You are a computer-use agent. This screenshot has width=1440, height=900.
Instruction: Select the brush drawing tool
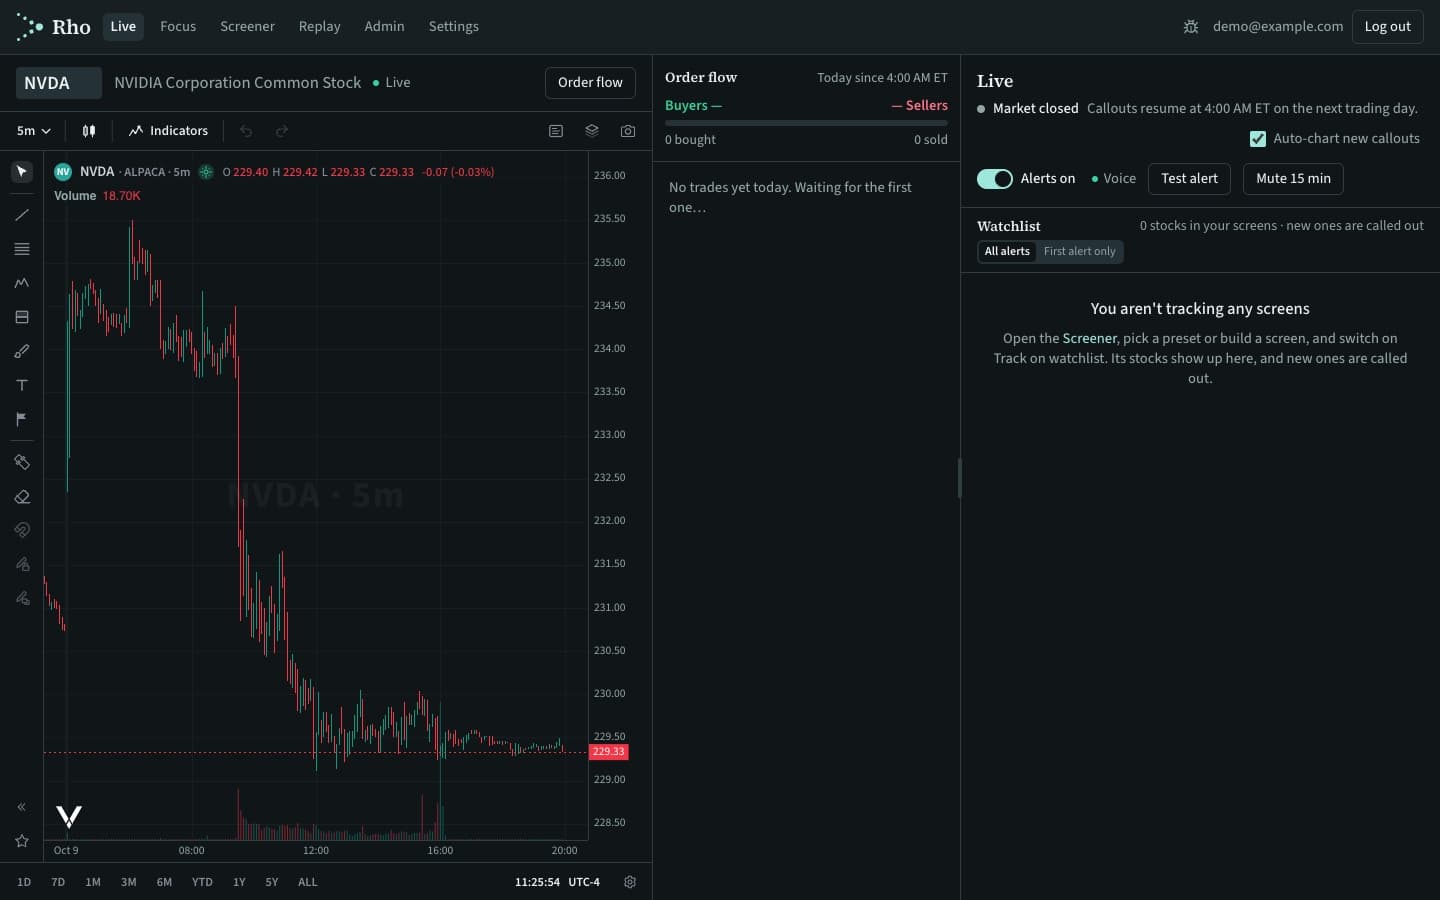[x=22, y=351]
